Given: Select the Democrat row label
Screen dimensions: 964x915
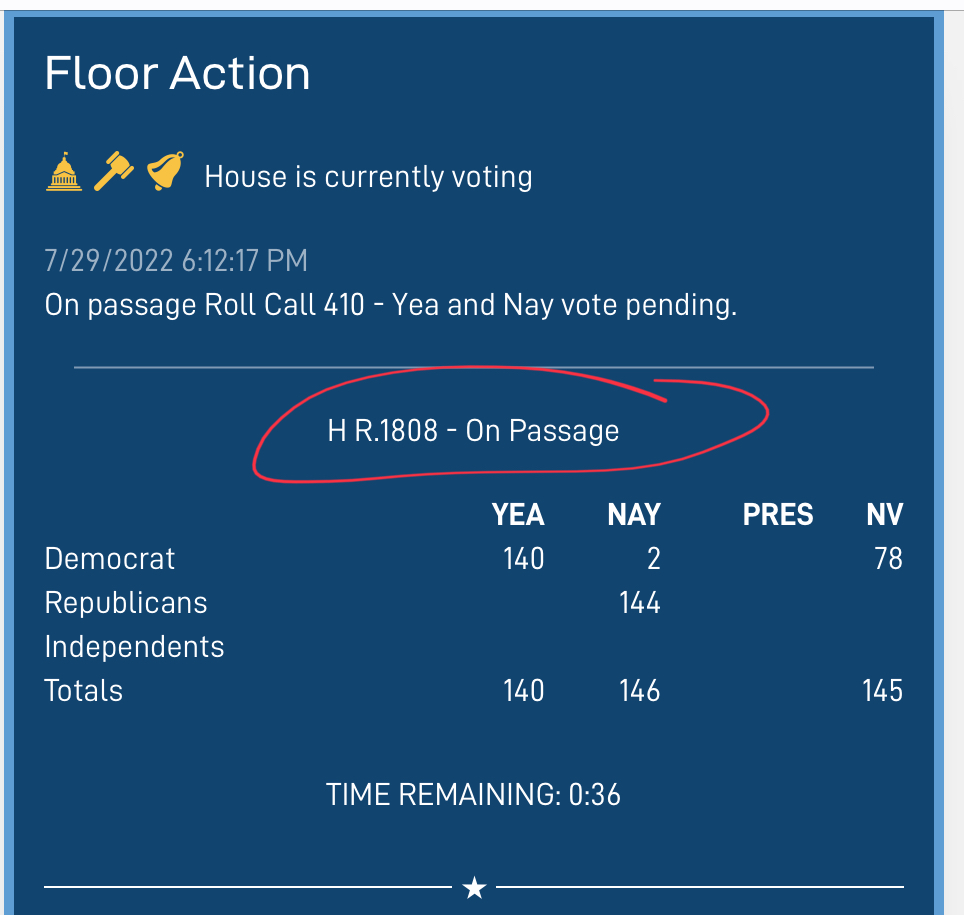Looking at the screenshot, I should tap(109, 559).
